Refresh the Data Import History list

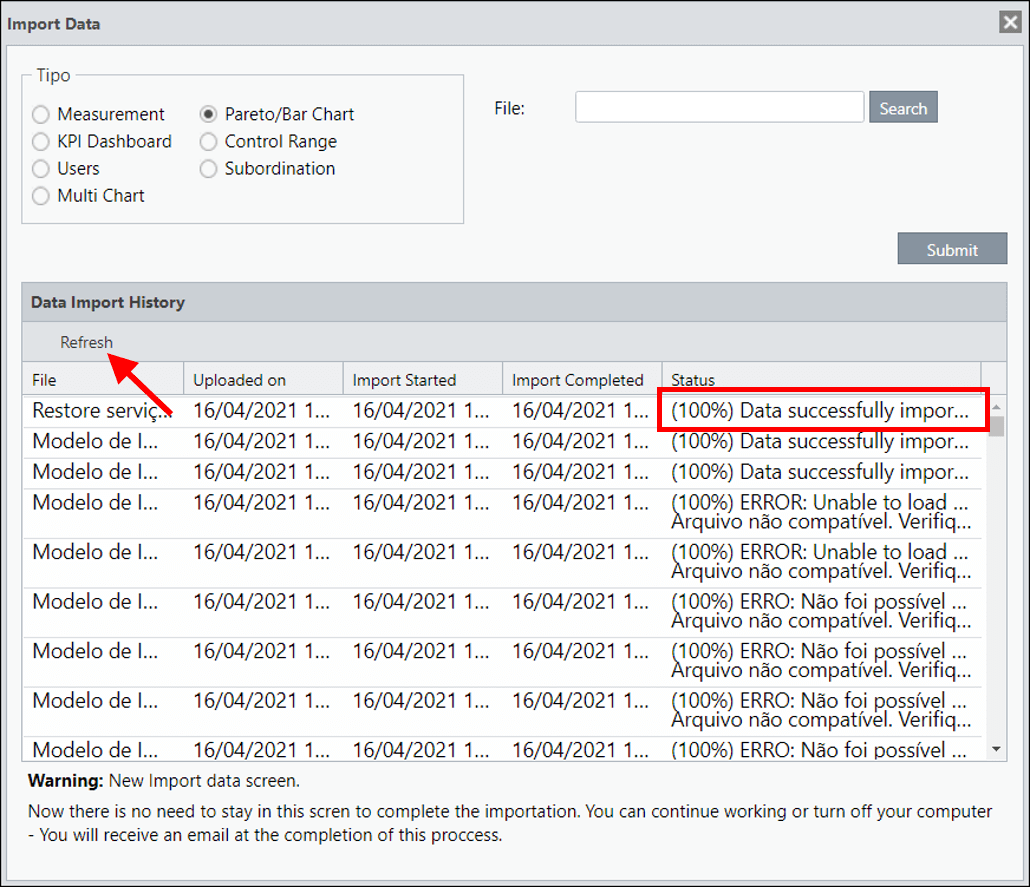(x=87, y=342)
